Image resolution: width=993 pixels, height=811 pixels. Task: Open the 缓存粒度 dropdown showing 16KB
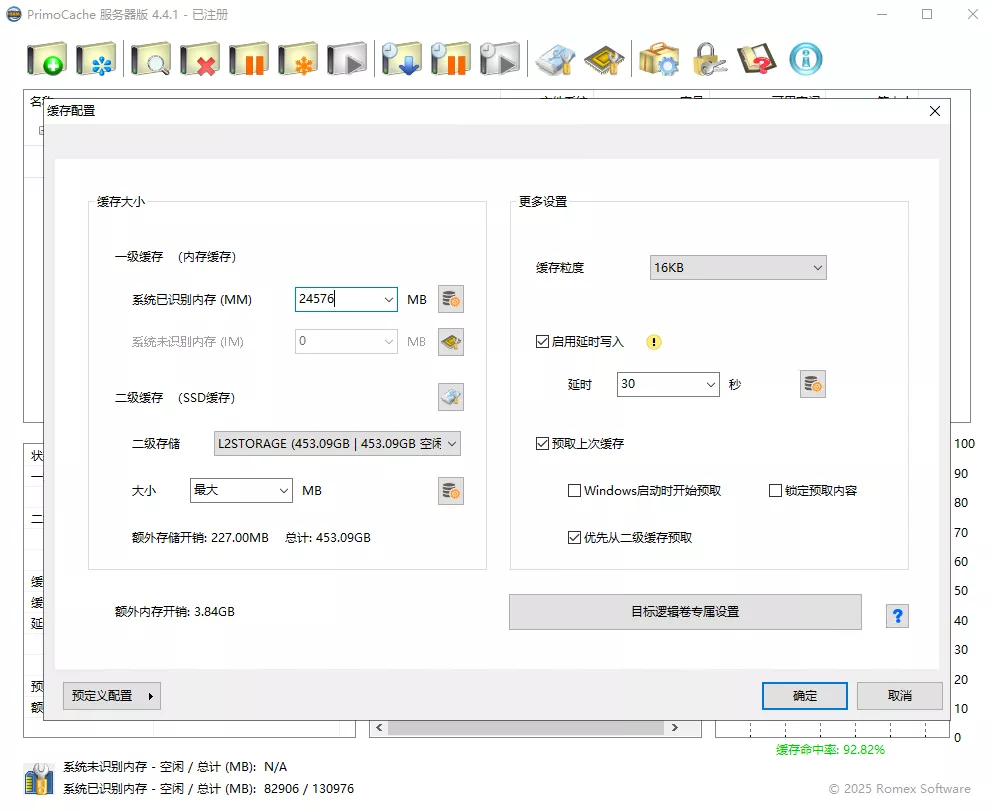[x=737, y=267]
